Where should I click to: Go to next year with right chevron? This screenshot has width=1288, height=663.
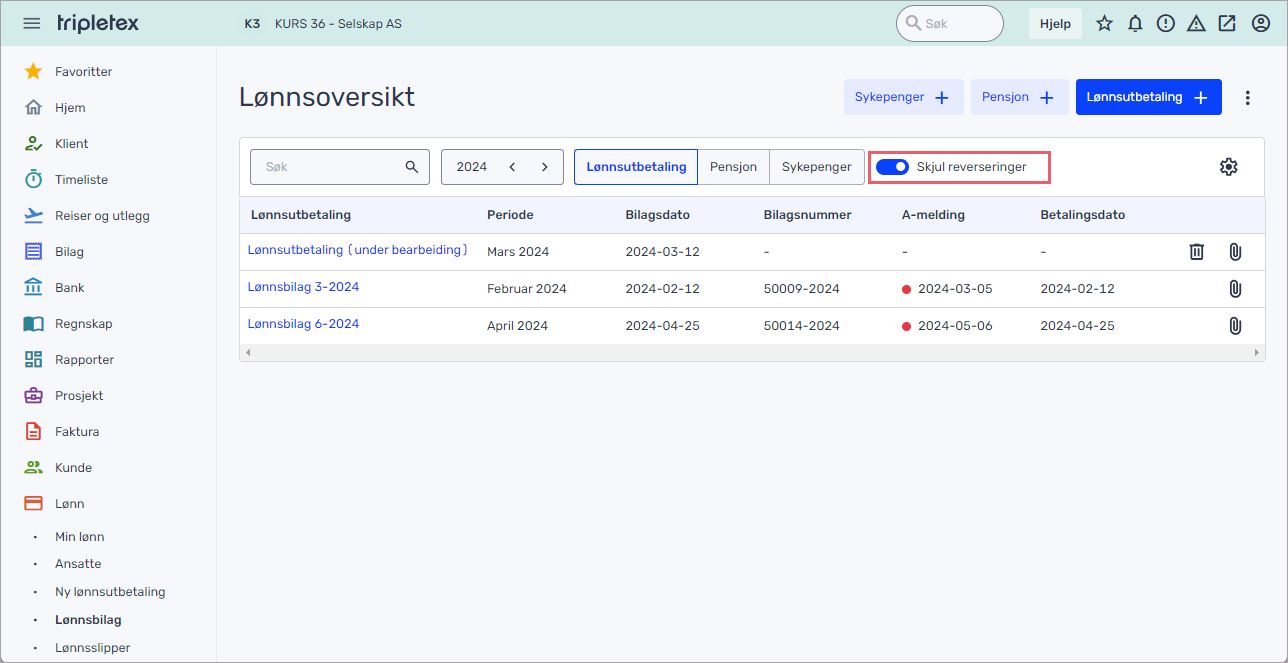544,167
